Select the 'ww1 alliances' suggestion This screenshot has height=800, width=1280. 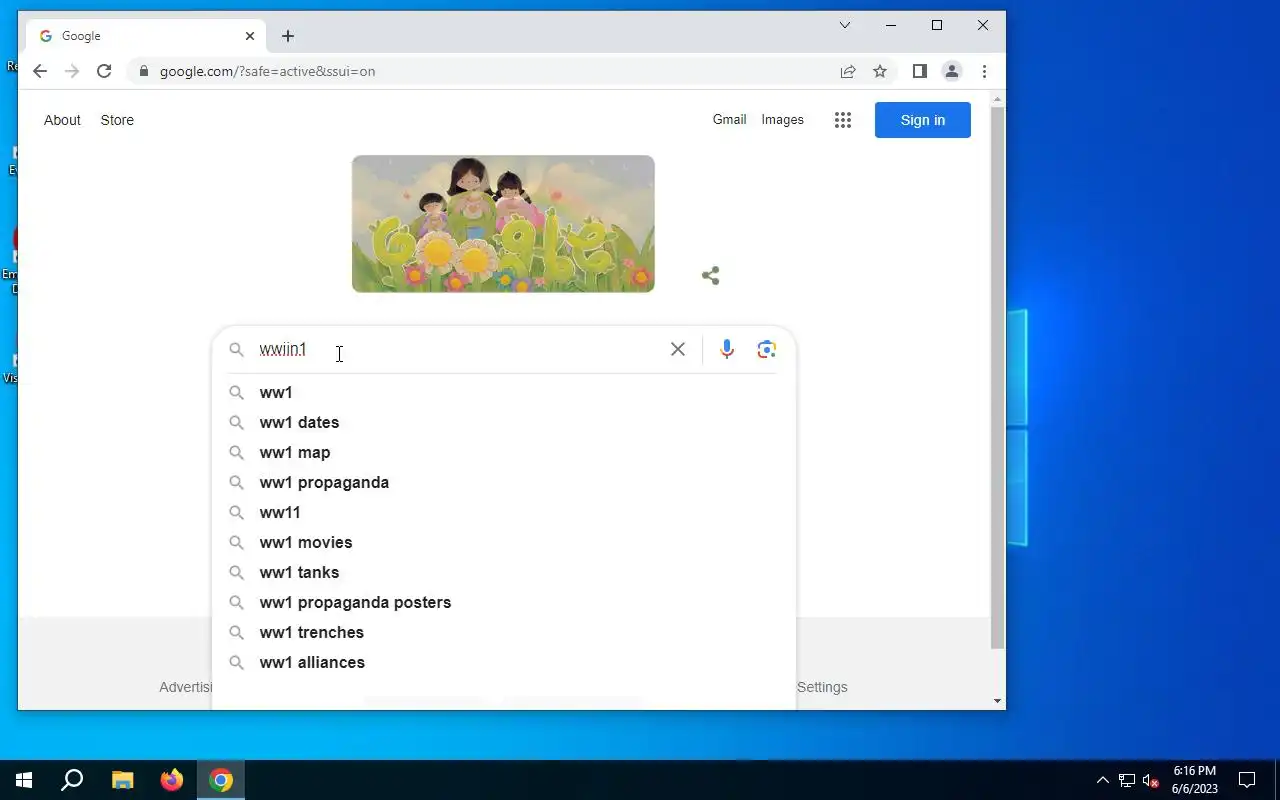click(x=504, y=662)
